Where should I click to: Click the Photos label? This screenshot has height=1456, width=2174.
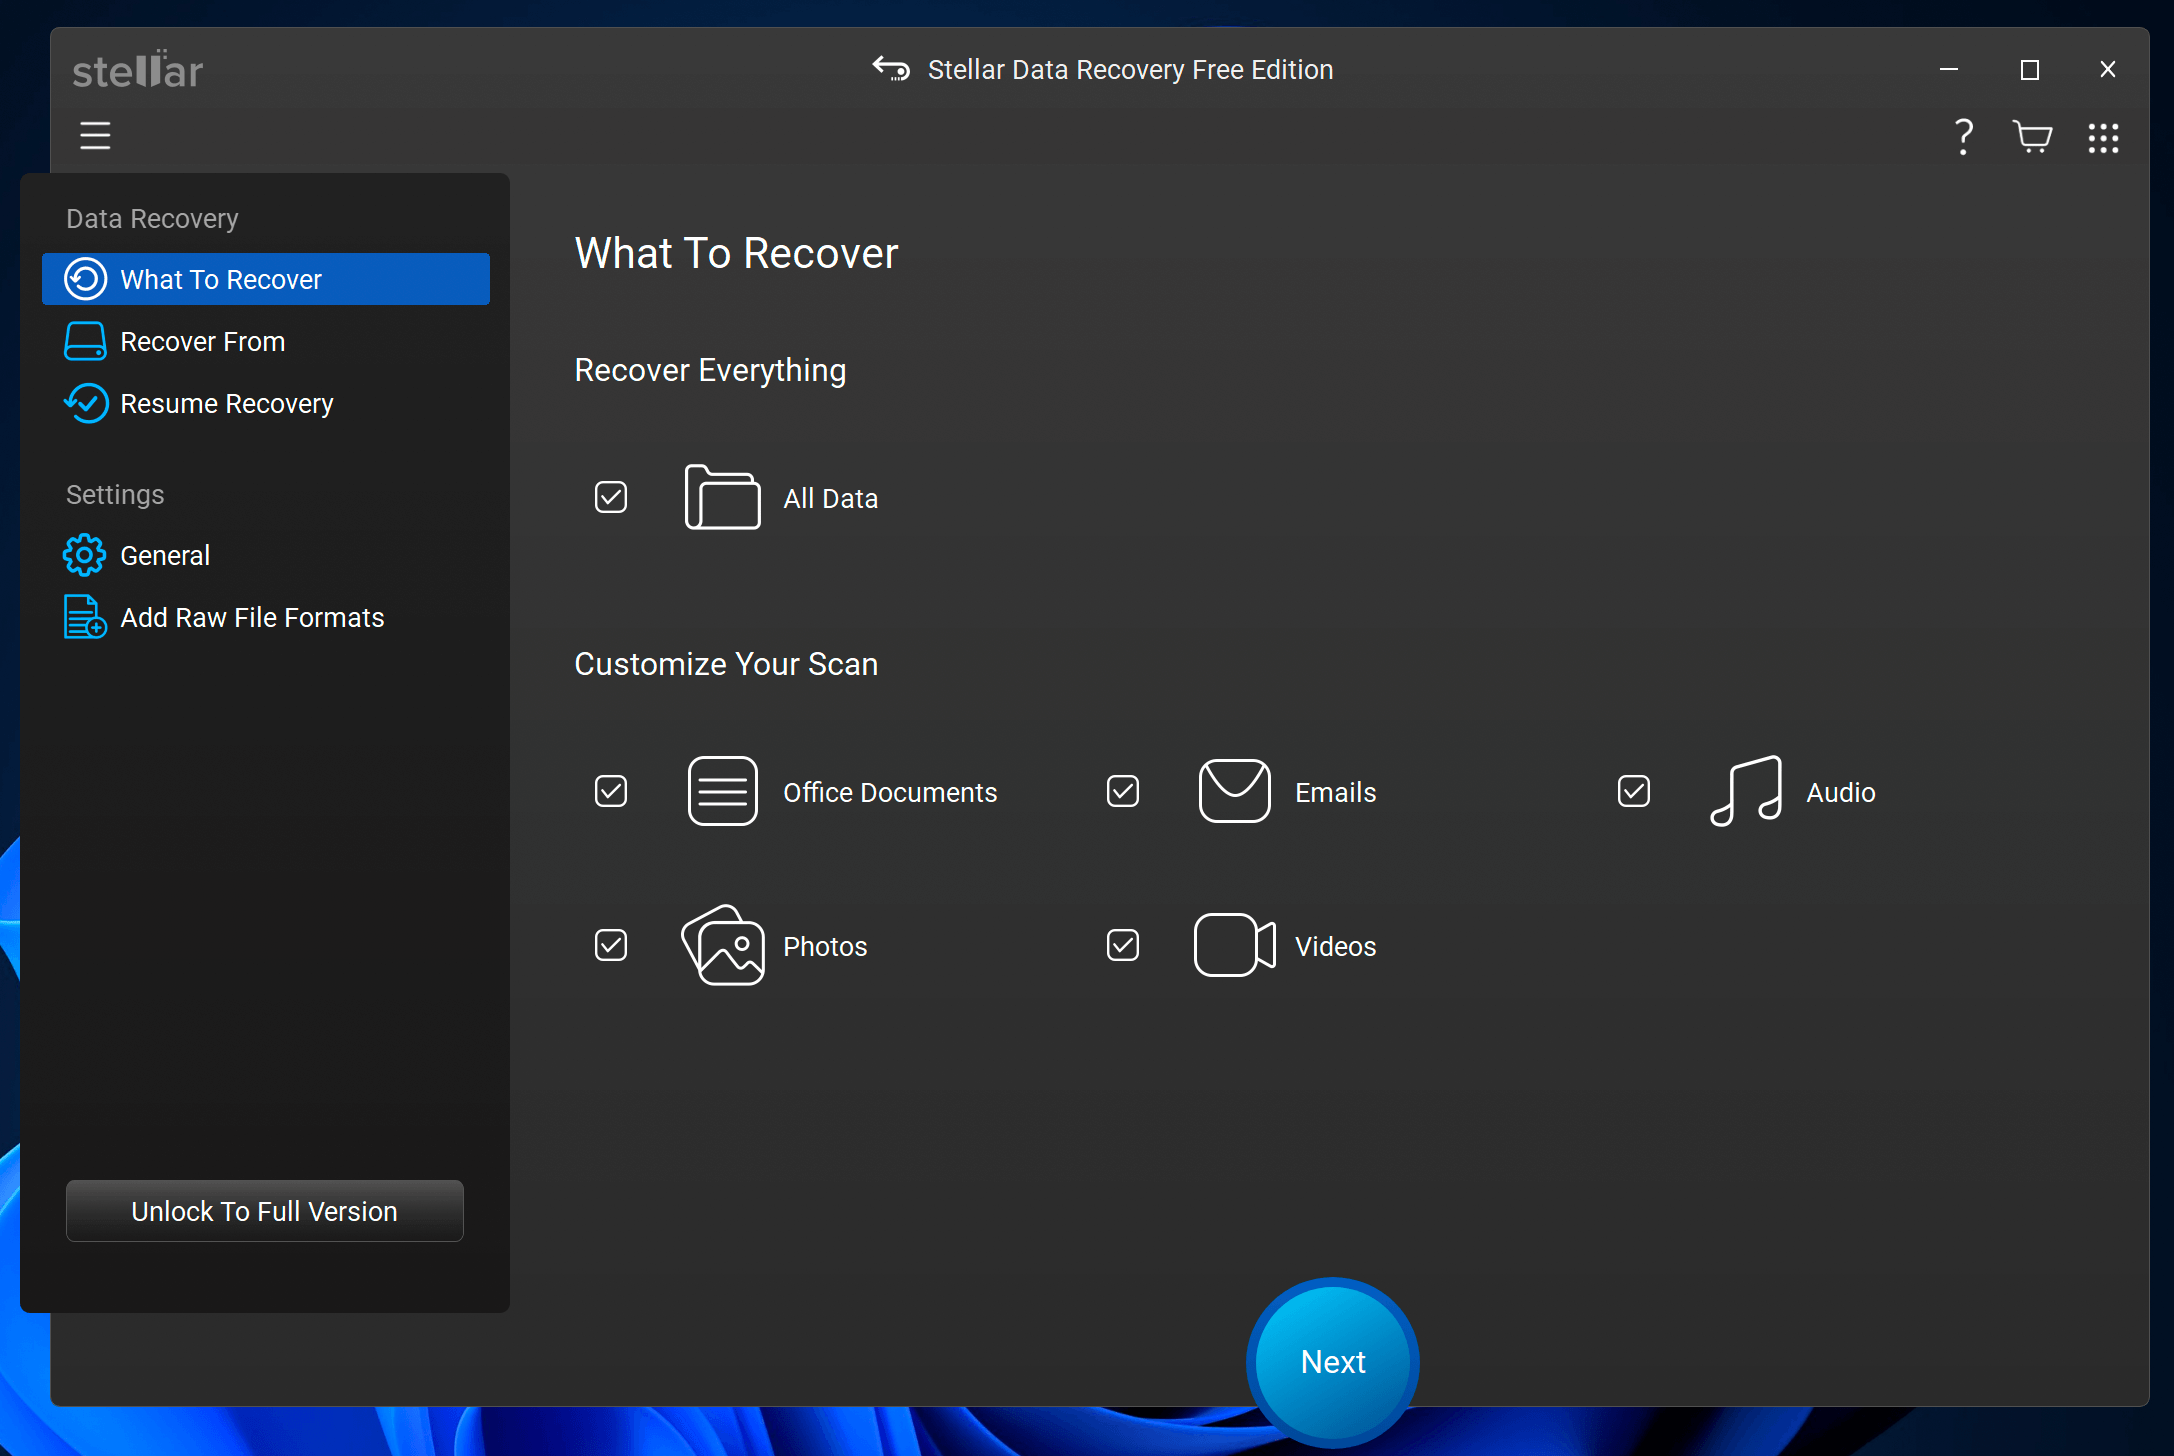pos(825,946)
